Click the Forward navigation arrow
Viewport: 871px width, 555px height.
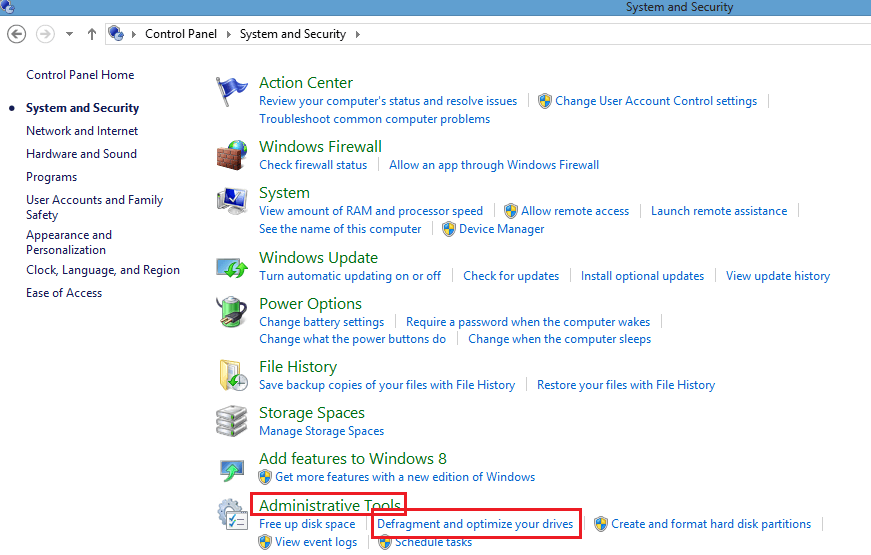click(x=46, y=34)
